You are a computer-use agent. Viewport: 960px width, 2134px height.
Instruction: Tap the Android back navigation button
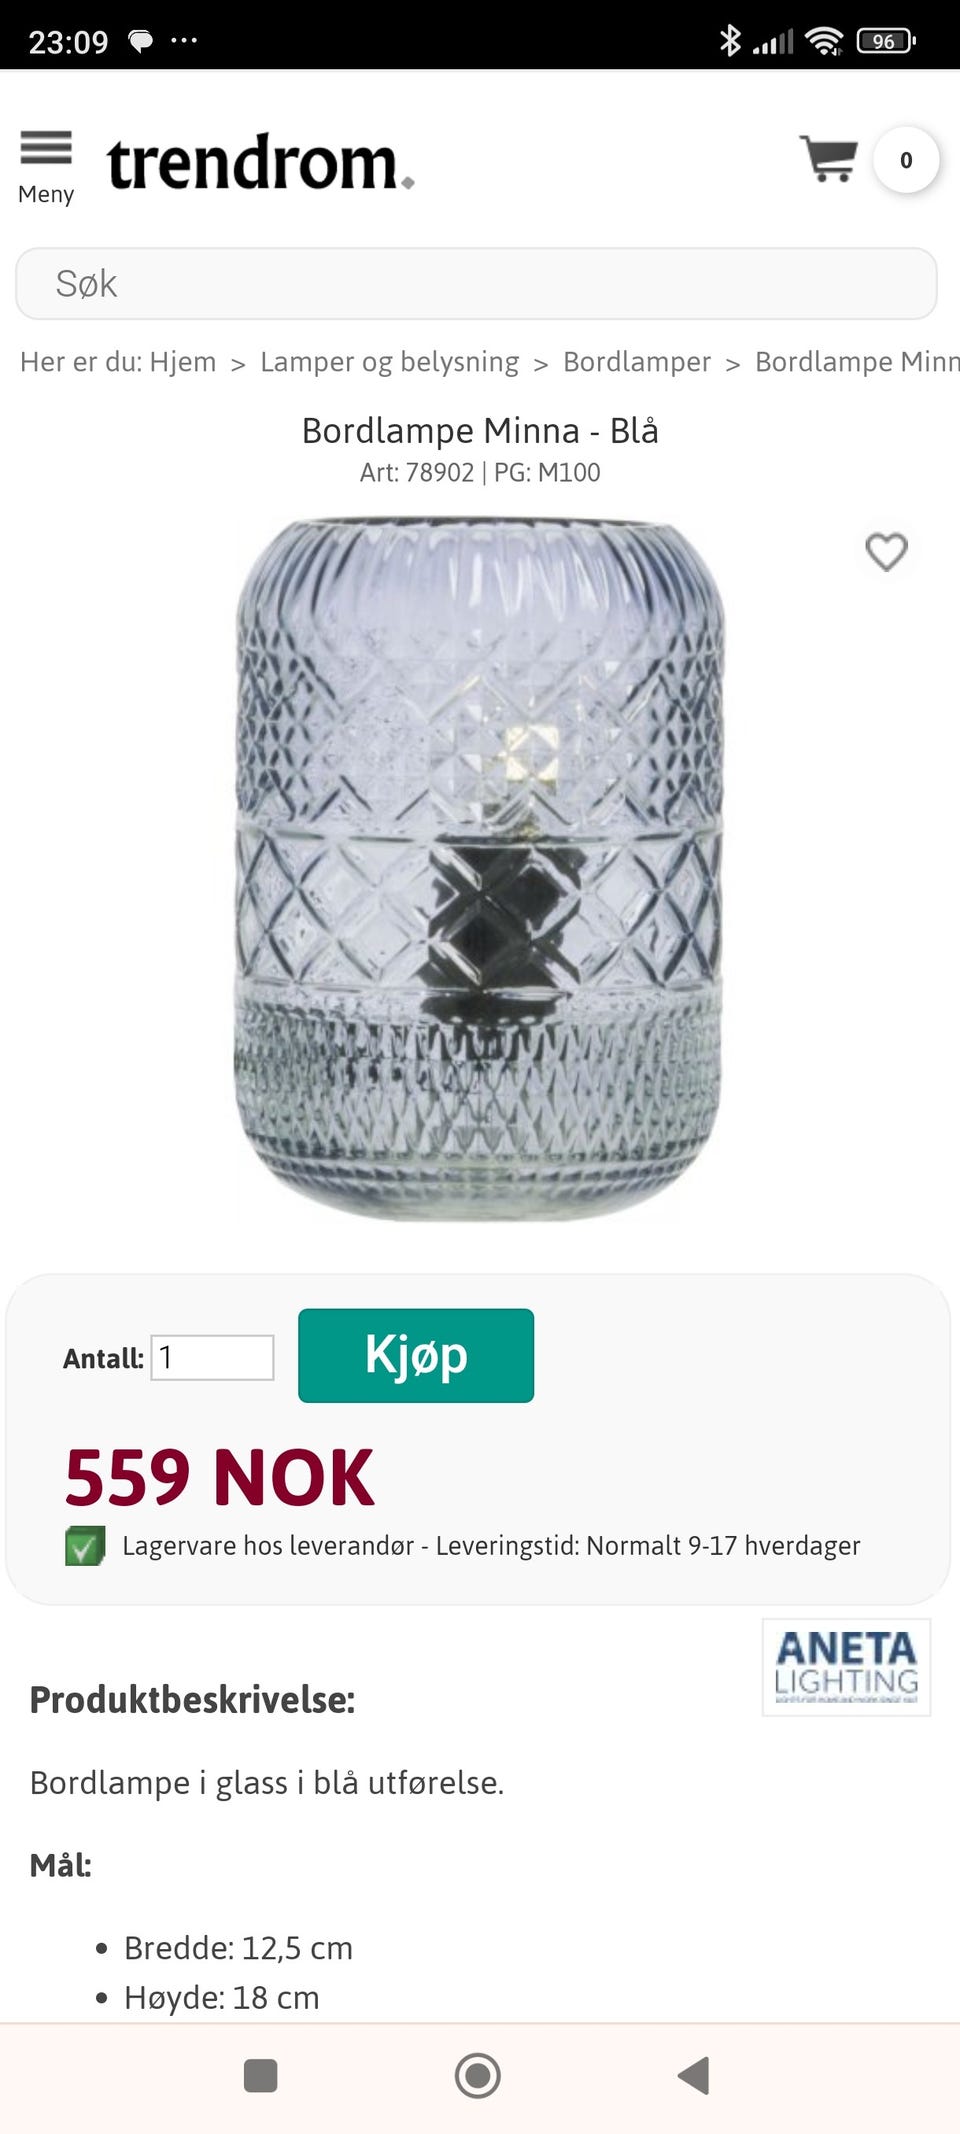tap(693, 2076)
